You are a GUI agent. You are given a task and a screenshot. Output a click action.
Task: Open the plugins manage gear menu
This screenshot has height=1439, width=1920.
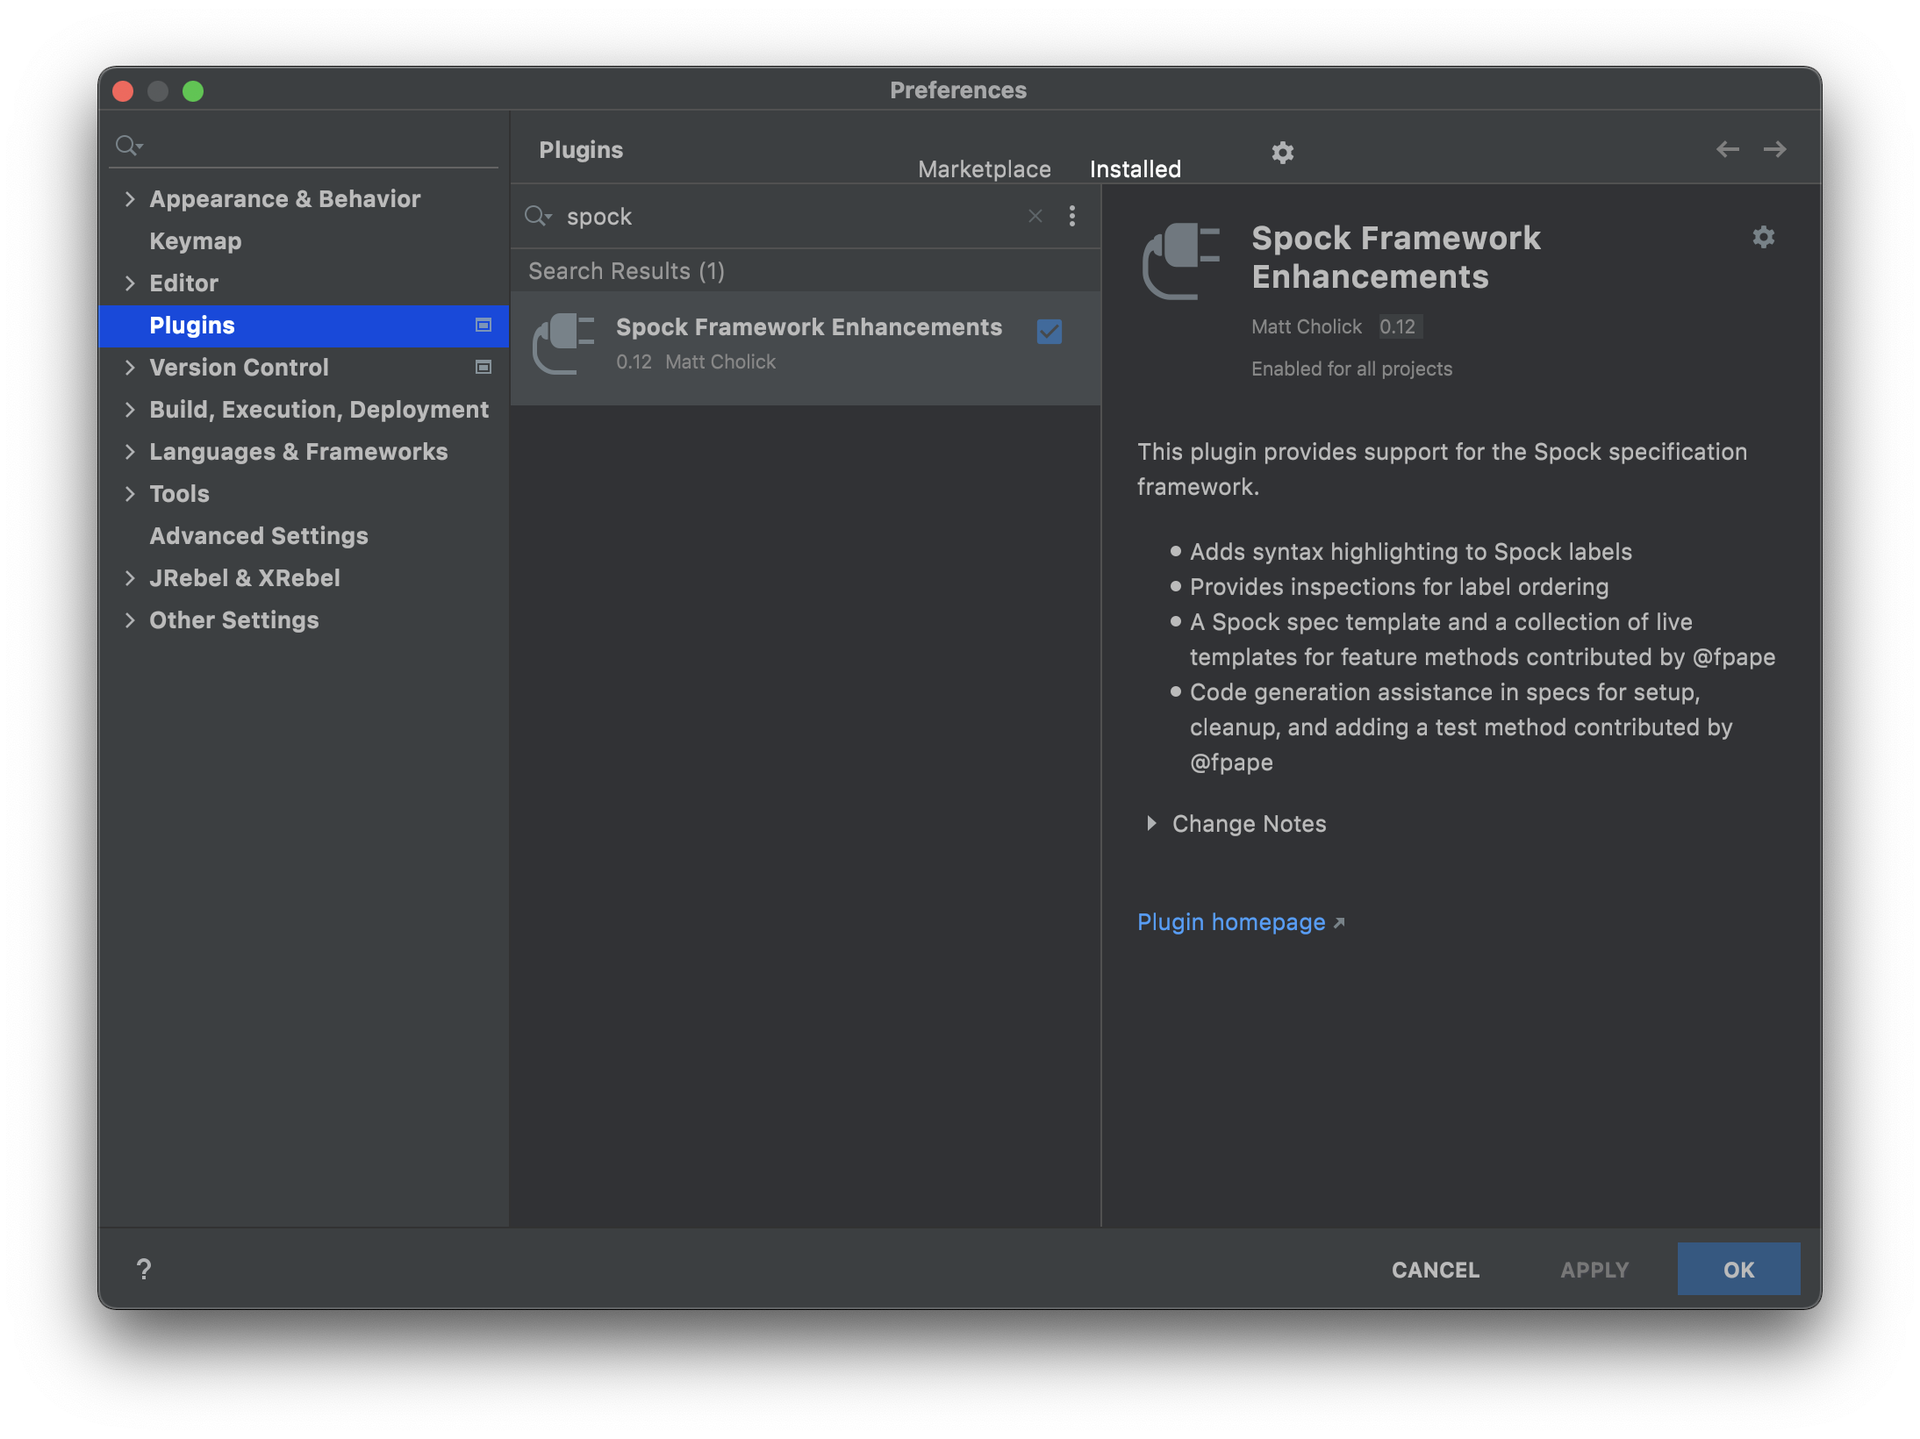coord(1282,152)
